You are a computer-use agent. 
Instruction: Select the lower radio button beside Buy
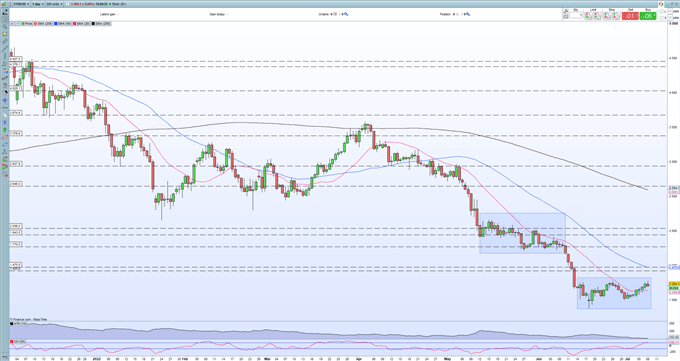pos(661,17)
